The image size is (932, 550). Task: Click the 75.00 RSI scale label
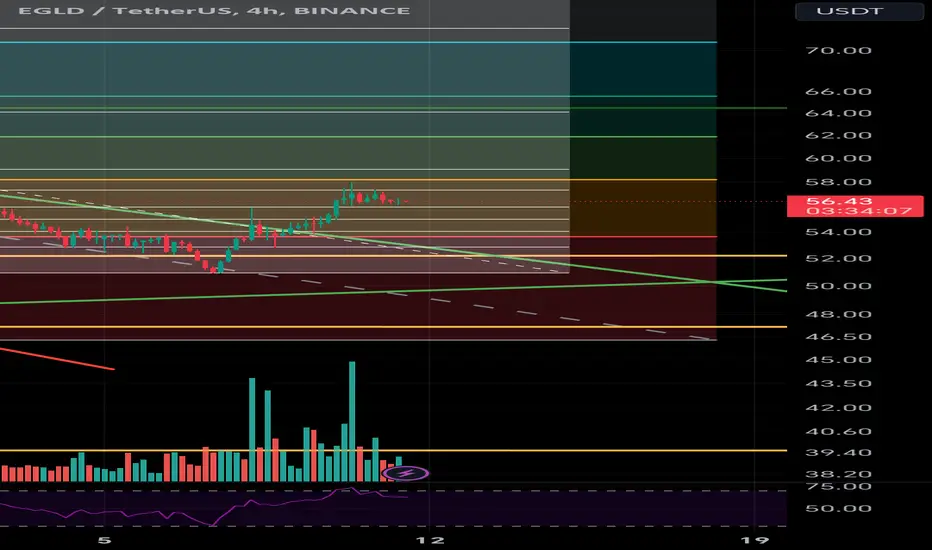tap(838, 486)
